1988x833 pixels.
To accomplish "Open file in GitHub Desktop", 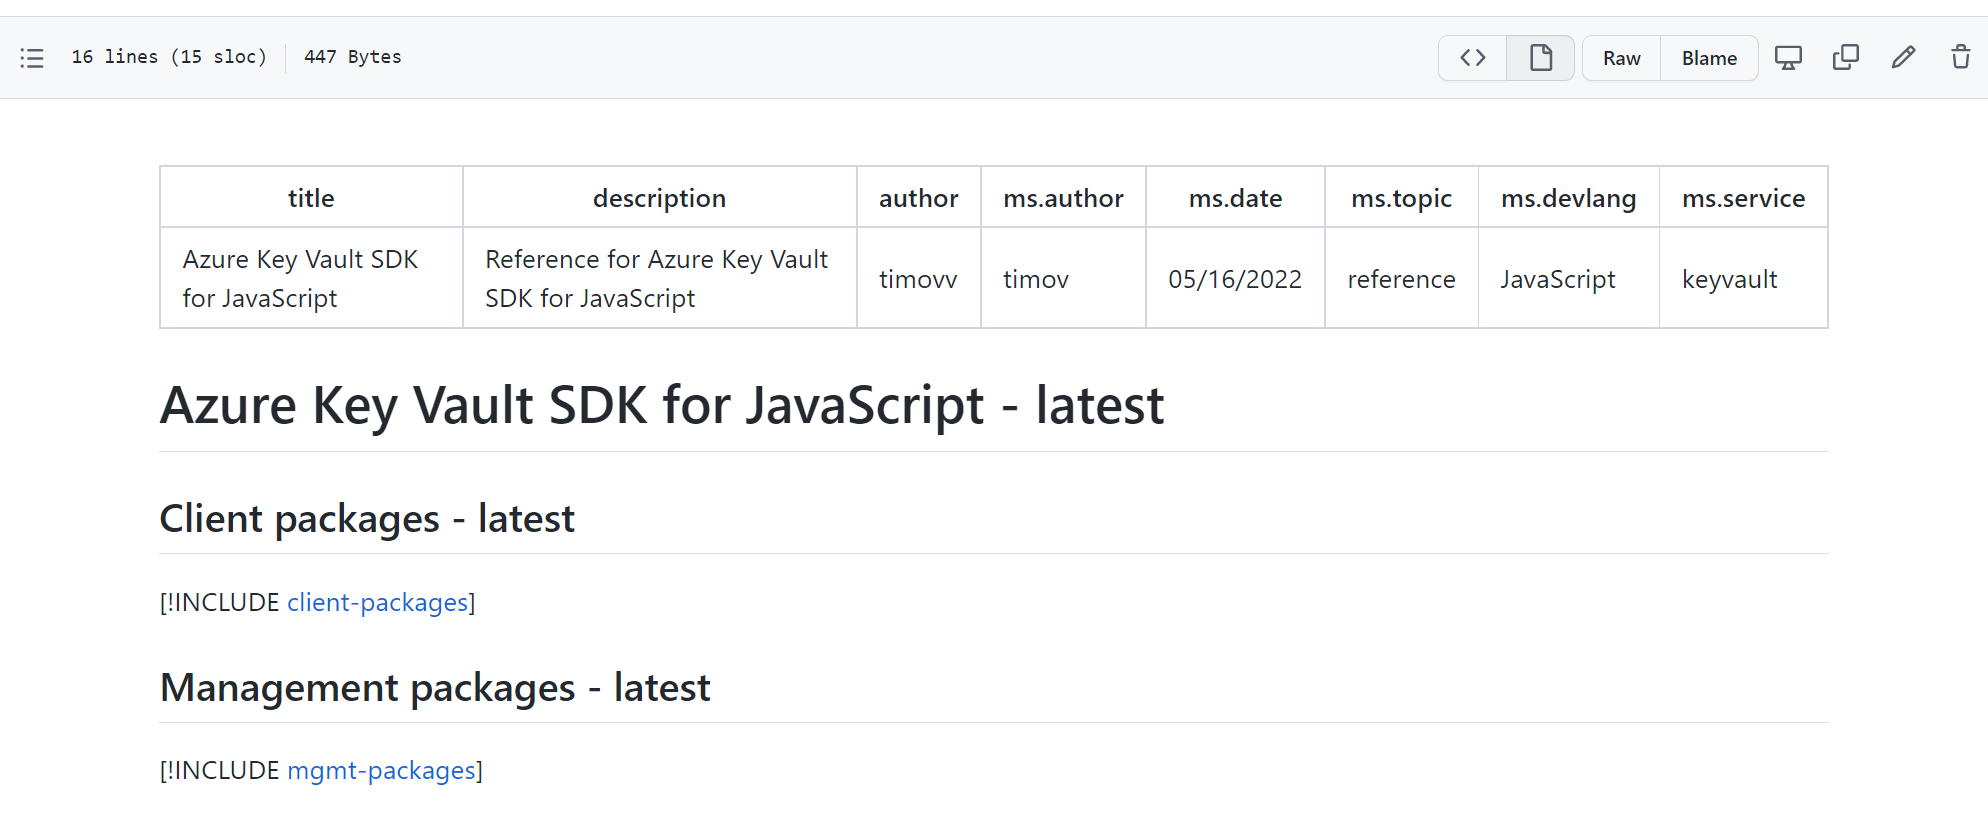I will tap(1788, 58).
